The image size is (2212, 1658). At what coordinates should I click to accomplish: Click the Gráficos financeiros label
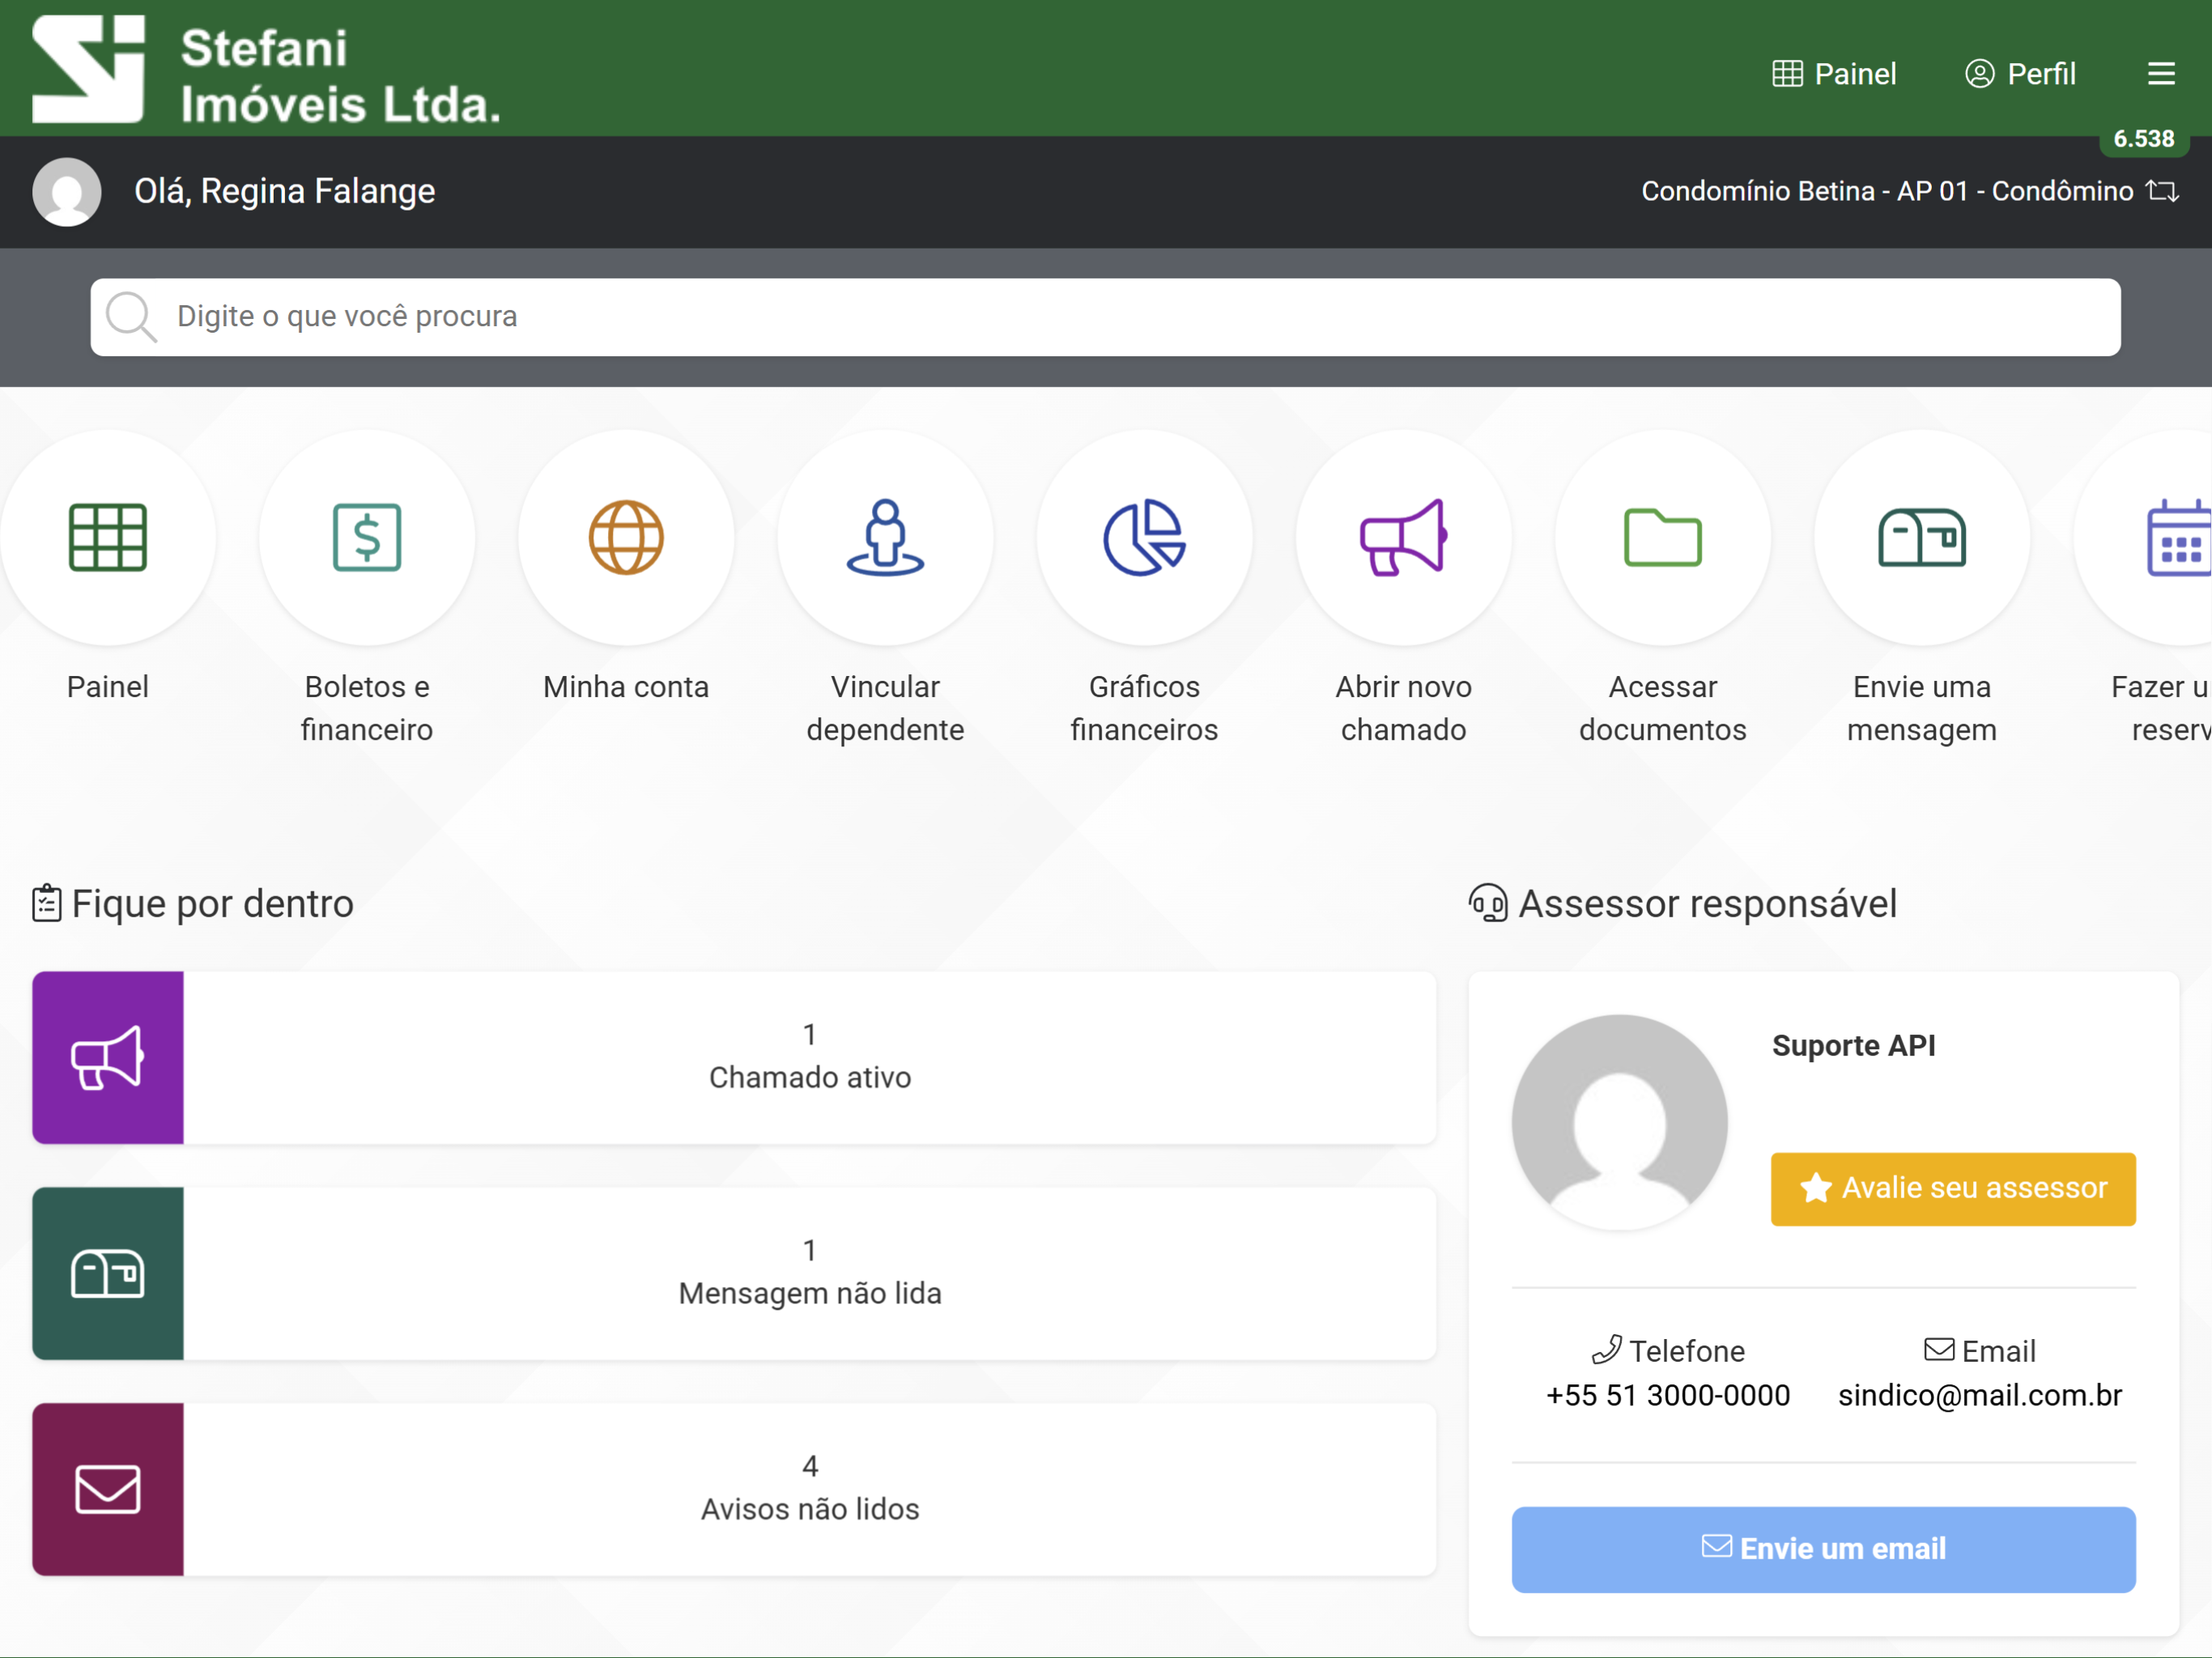[x=1144, y=708]
